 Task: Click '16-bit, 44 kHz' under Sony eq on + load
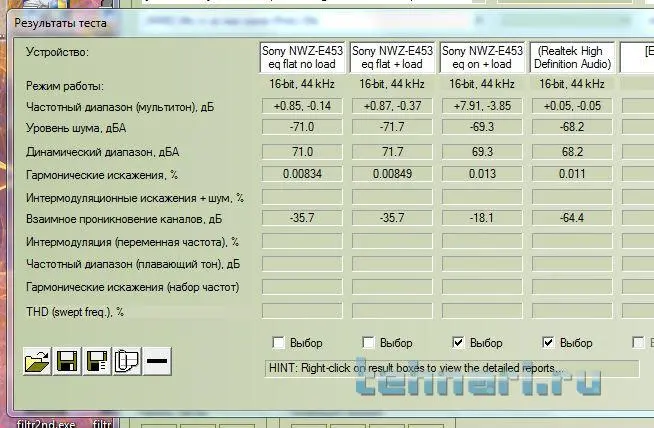point(482,84)
